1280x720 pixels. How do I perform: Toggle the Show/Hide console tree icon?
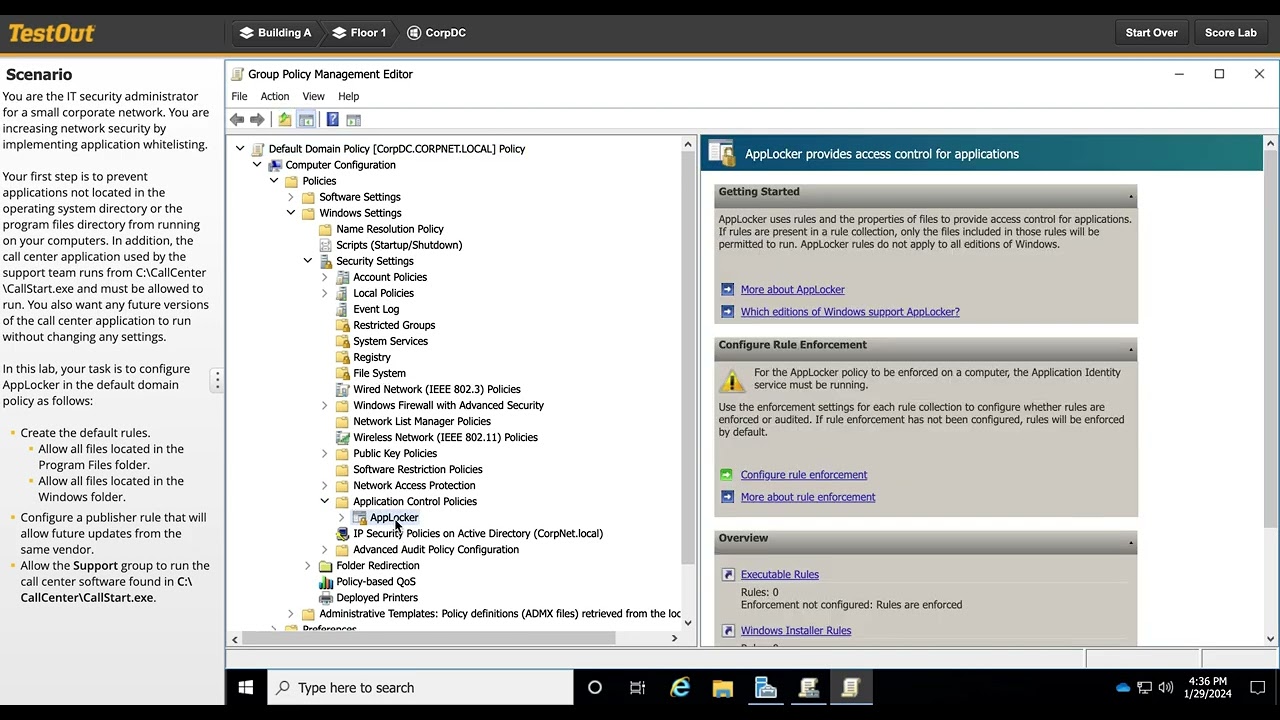pyautogui.click(x=306, y=120)
